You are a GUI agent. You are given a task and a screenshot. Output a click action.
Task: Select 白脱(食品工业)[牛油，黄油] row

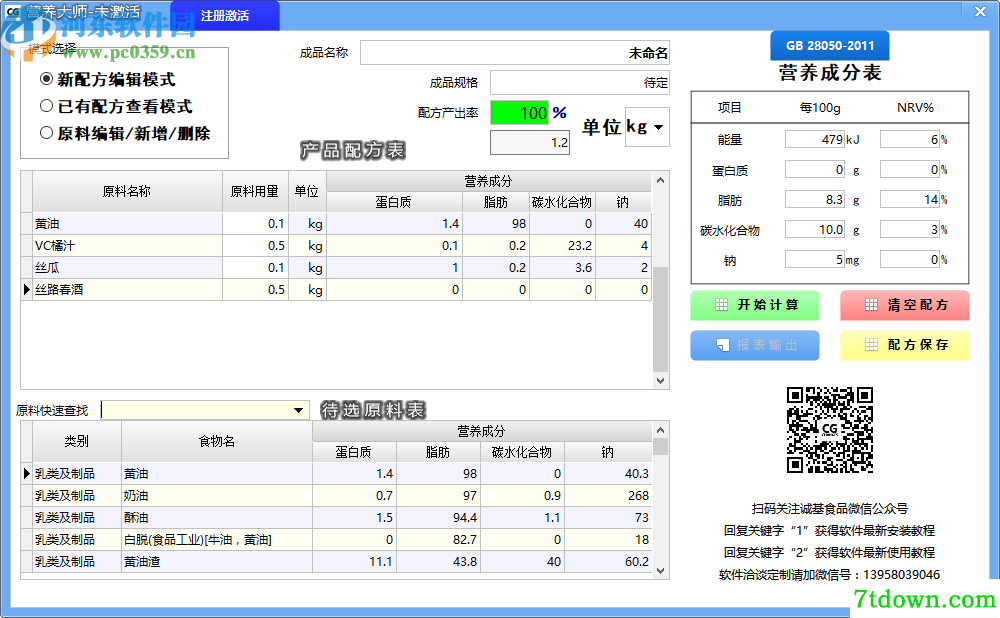pos(336,540)
